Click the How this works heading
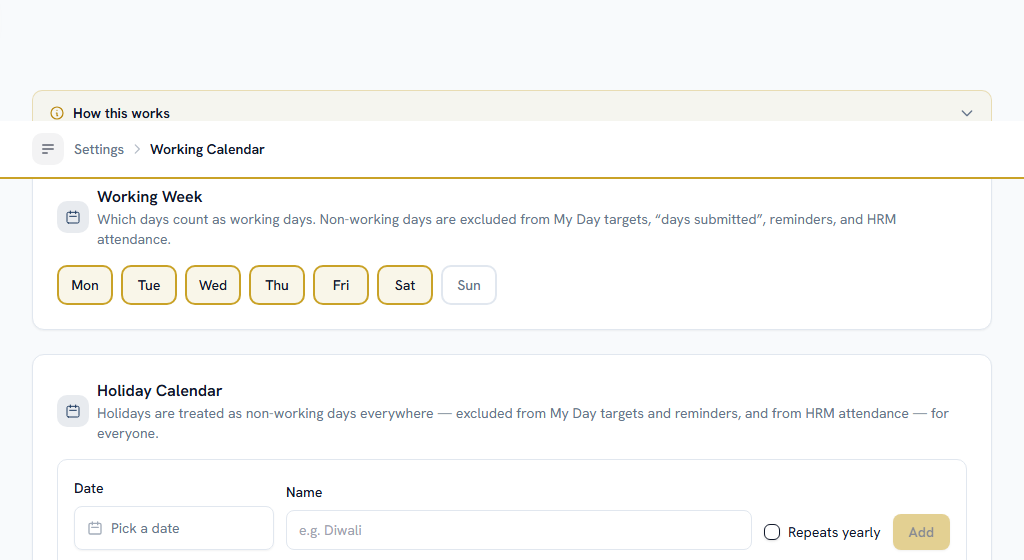Viewport: 1024px width, 560px height. click(x=121, y=113)
